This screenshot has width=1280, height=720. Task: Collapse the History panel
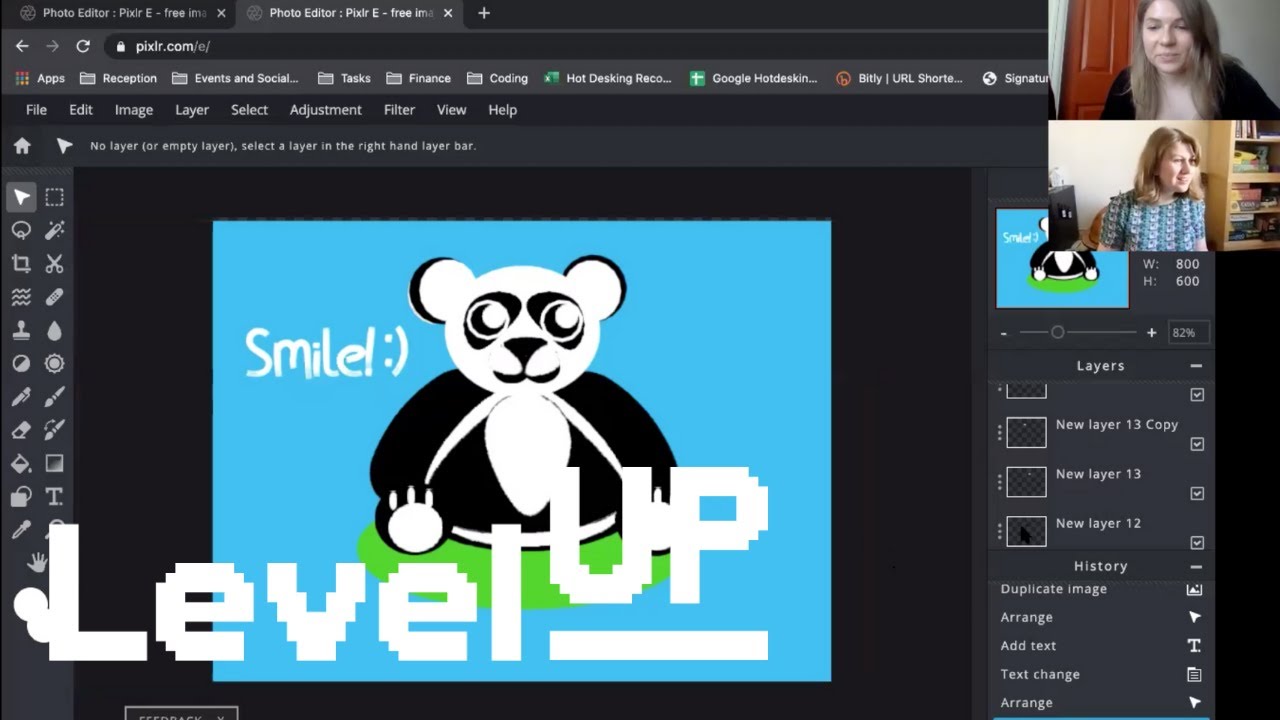[1196, 566]
